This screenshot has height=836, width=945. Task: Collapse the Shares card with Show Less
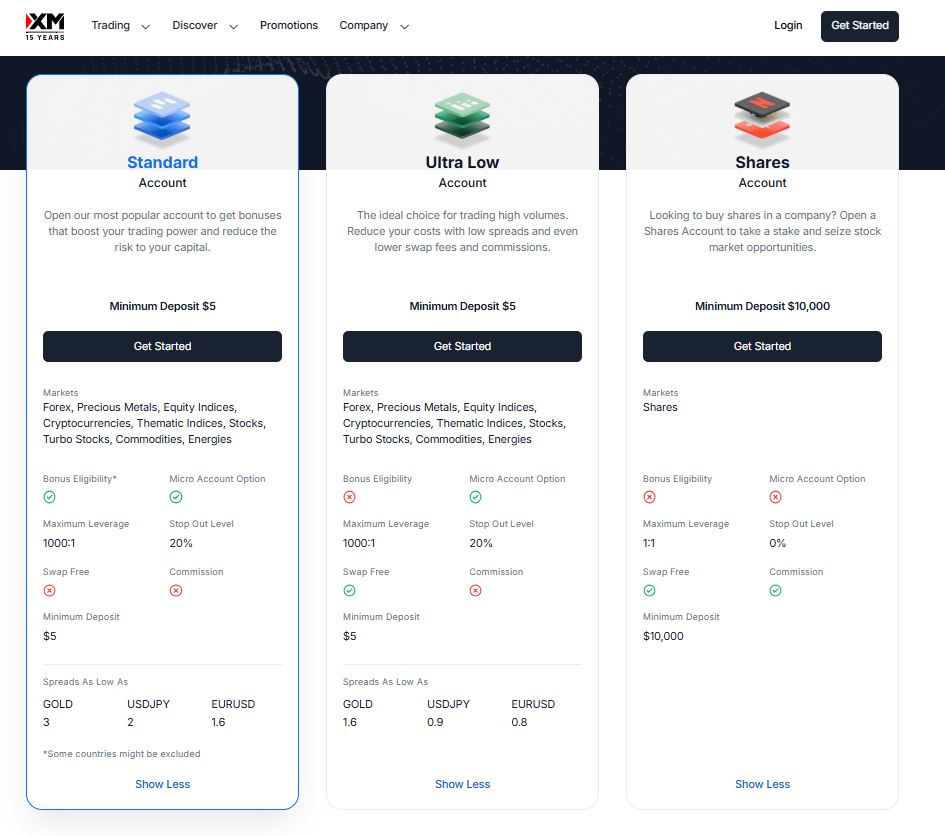pyautogui.click(x=762, y=784)
